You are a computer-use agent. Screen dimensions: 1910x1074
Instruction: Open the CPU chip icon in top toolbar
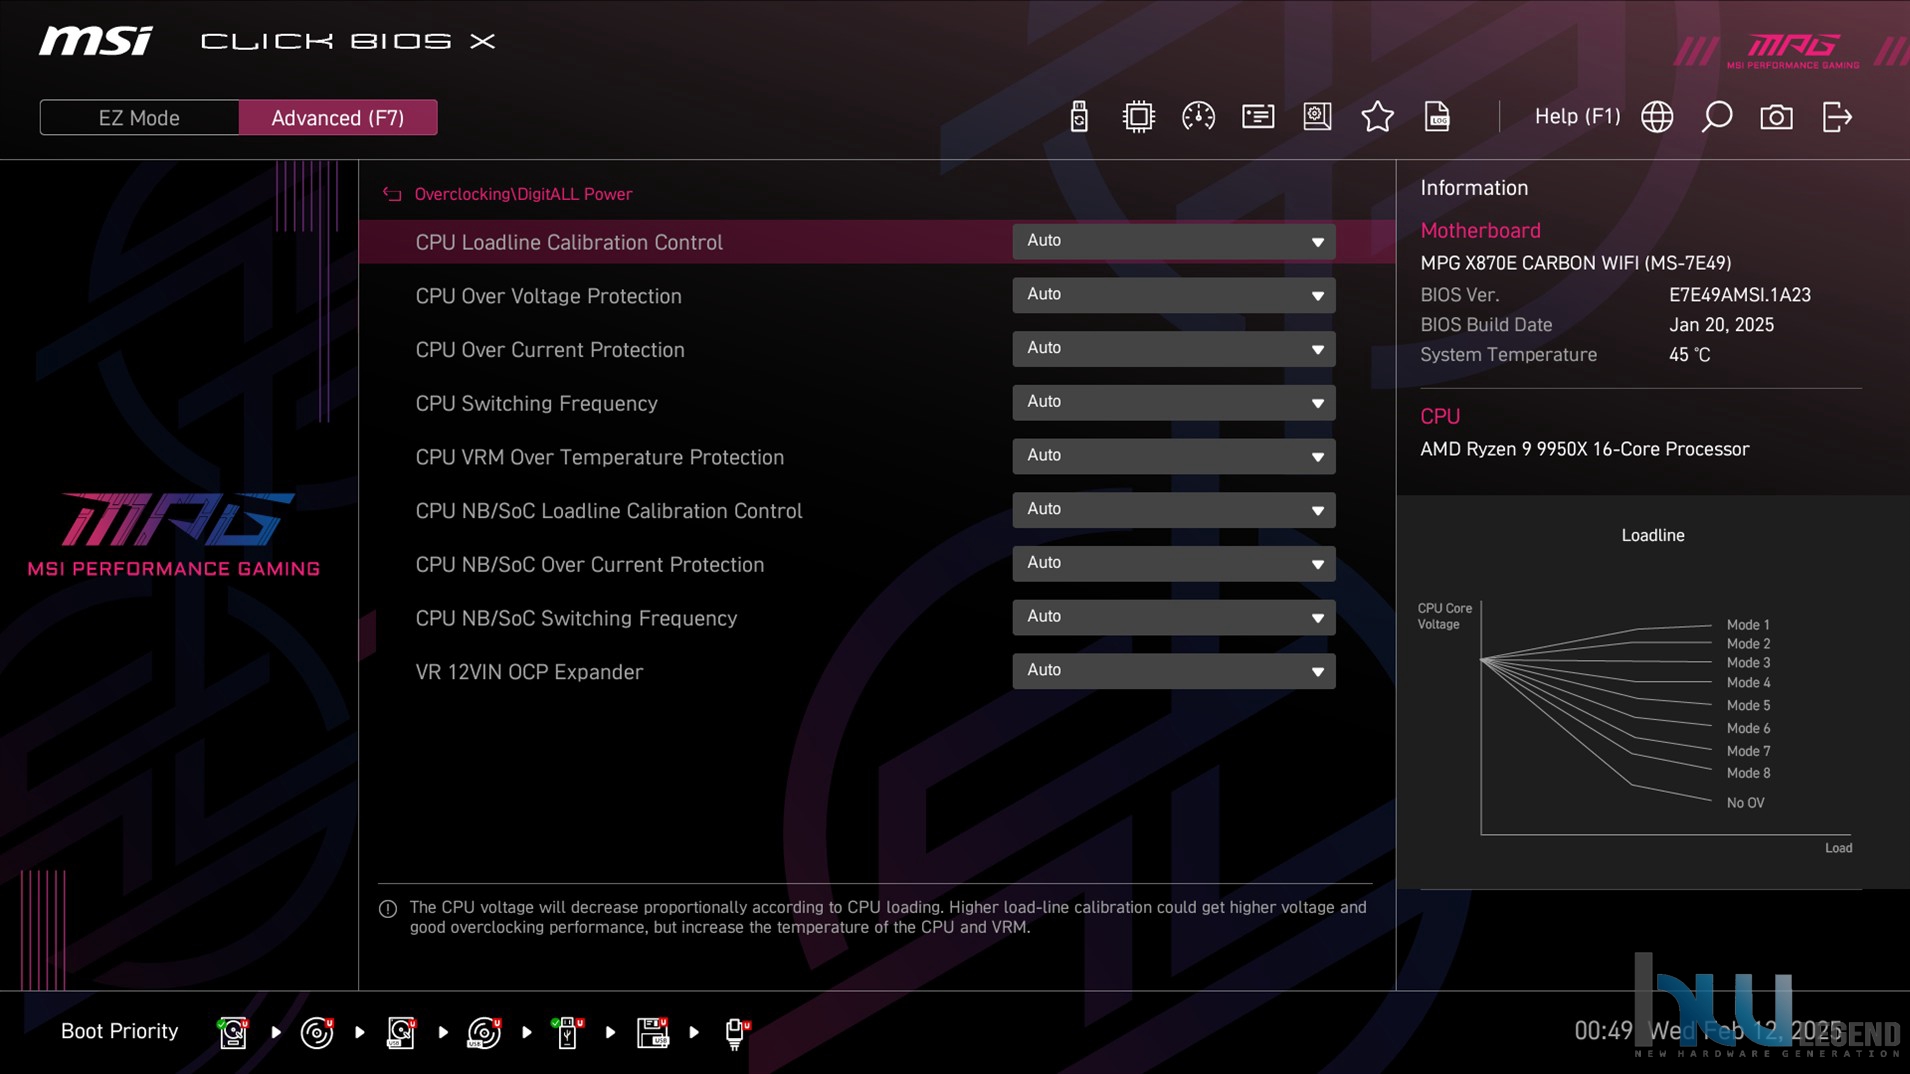[x=1138, y=117]
